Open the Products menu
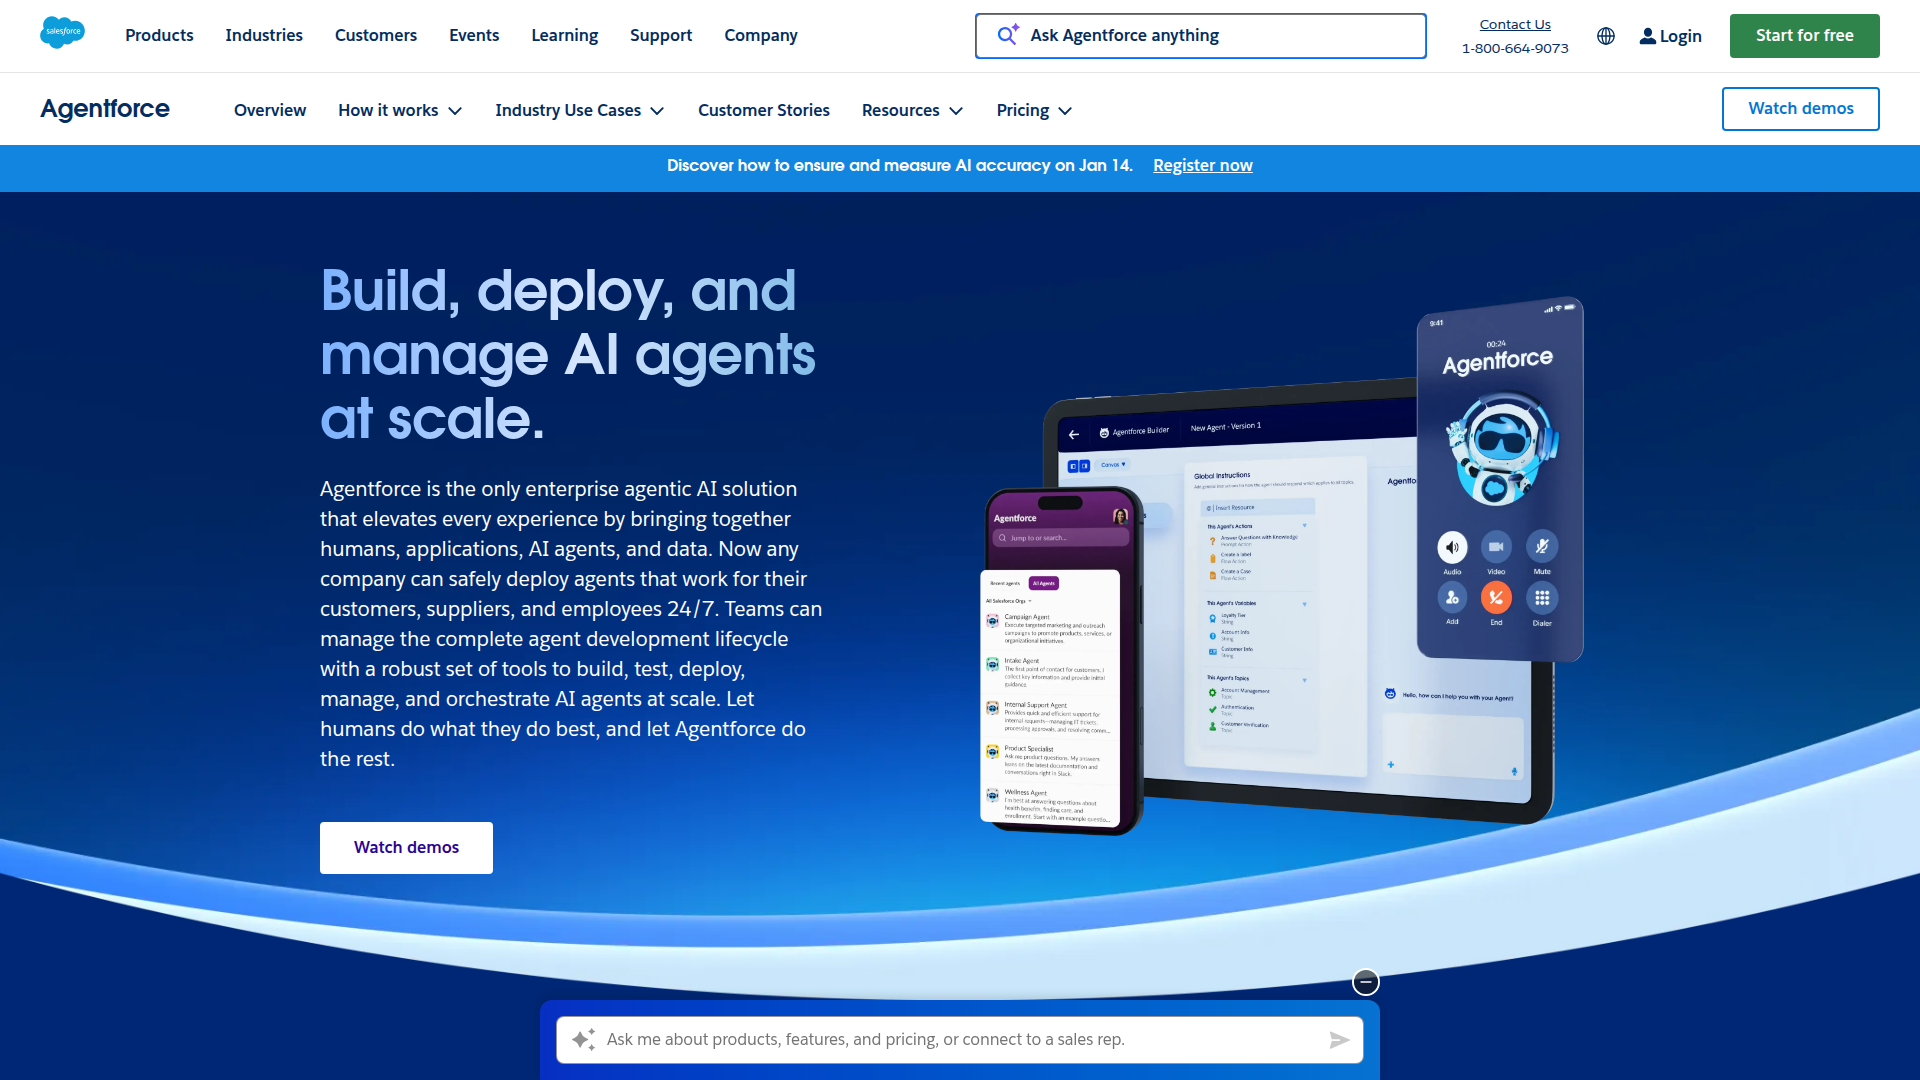Viewport: 1920px width, 1080px height. tap(159, 35)
